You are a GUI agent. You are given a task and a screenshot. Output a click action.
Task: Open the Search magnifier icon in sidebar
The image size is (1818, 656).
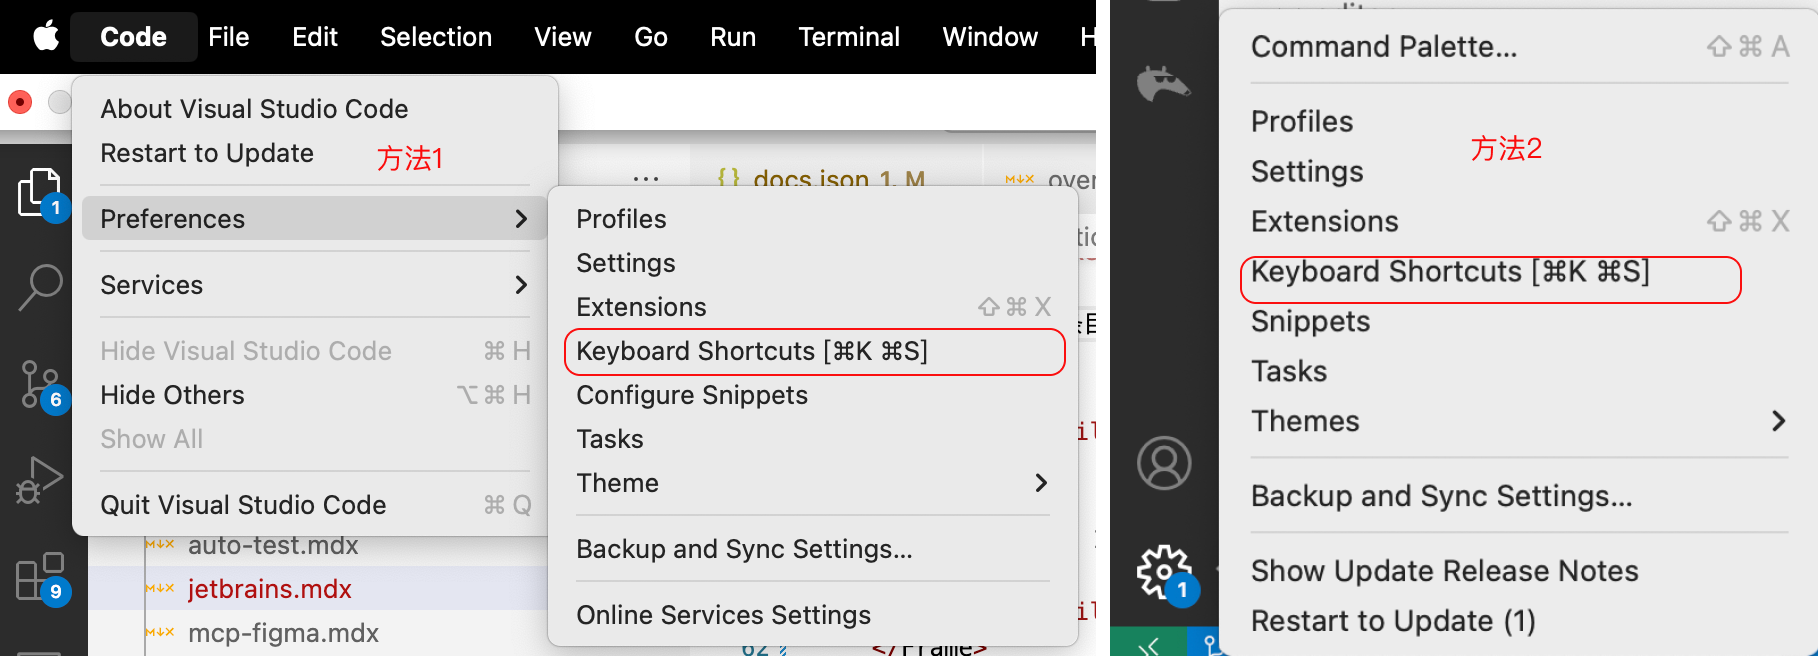point(40,286)
